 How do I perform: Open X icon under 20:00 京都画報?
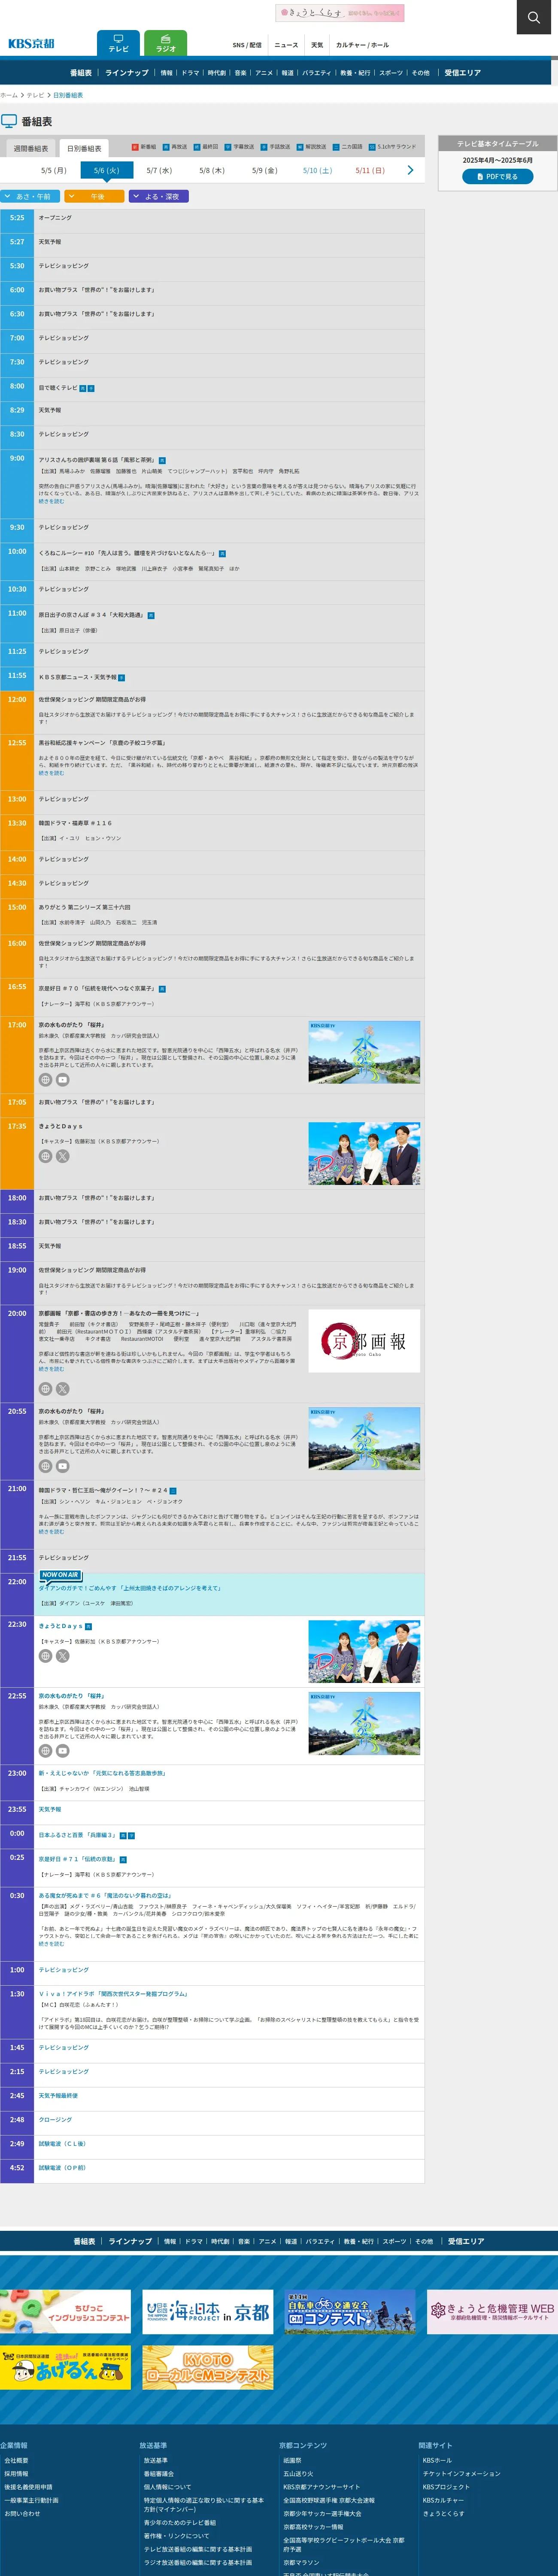[x=62, y=1389]
